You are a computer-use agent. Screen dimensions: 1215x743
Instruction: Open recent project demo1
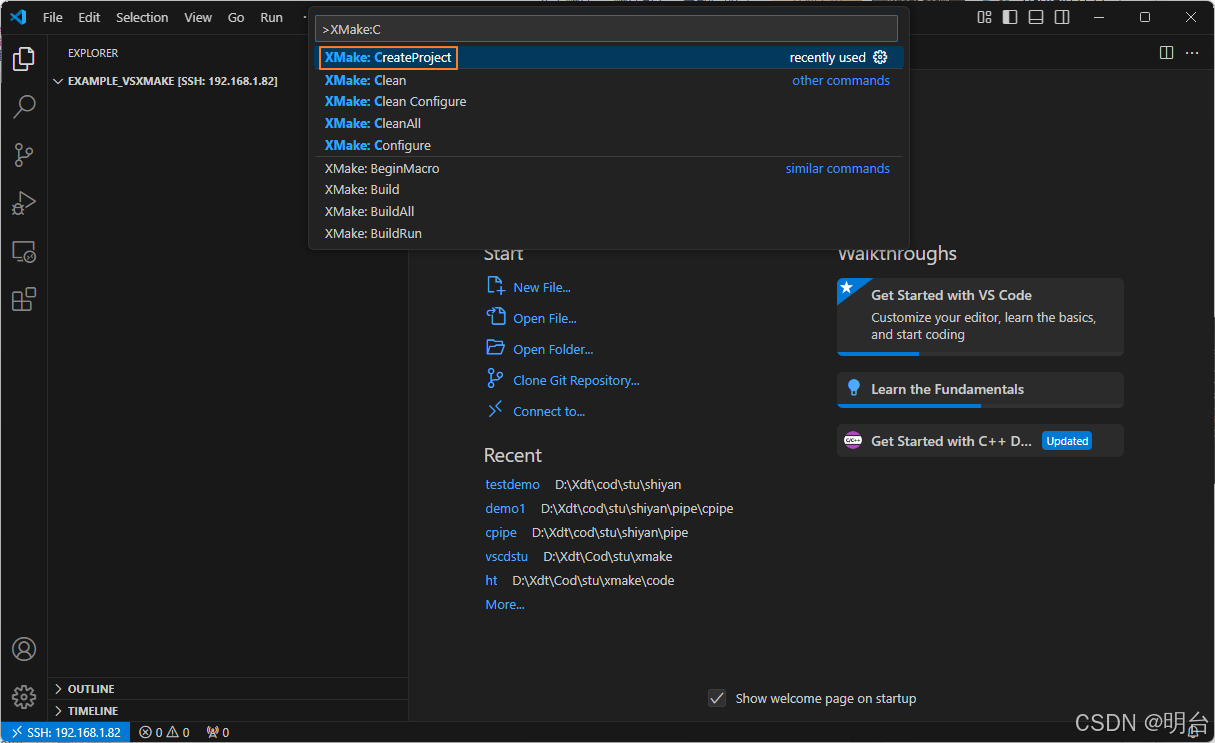coord(505,508)
